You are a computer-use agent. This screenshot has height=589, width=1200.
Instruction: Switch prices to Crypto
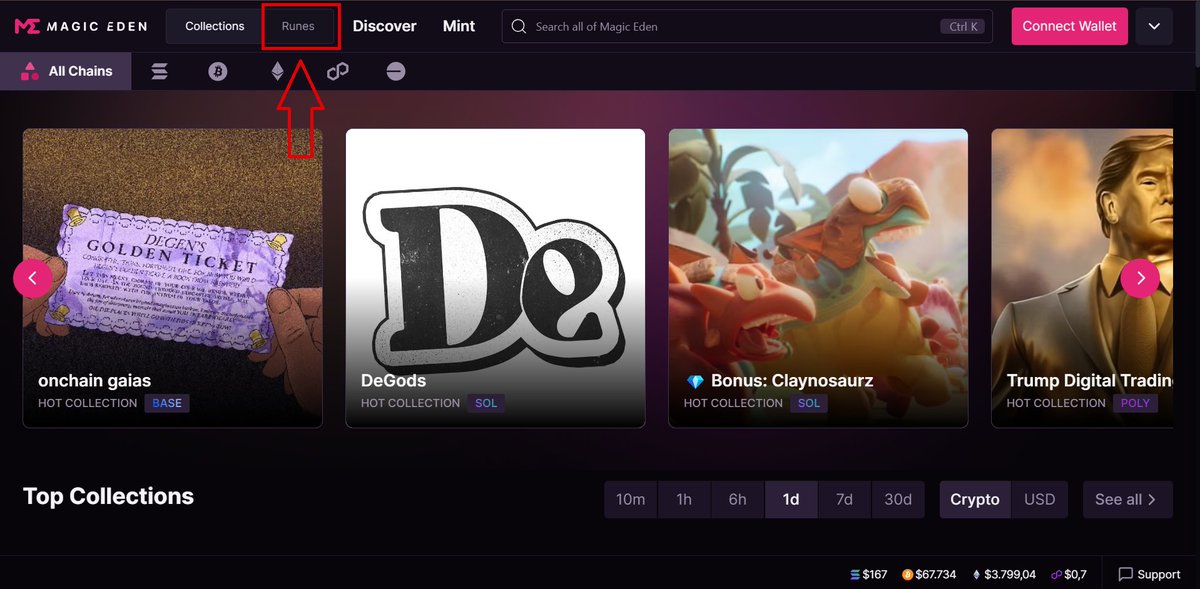point(975,499)
